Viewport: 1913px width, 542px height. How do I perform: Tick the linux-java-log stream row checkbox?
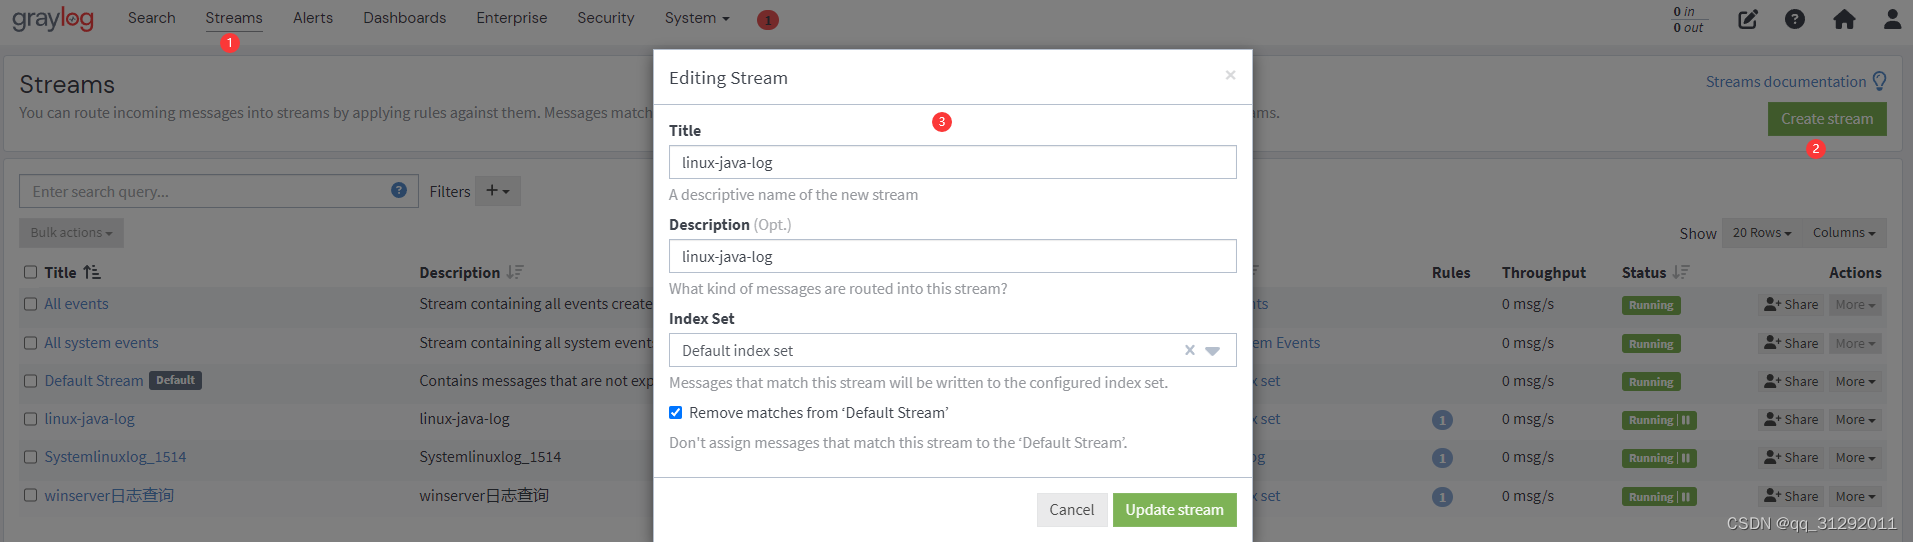tap(31, 419)
